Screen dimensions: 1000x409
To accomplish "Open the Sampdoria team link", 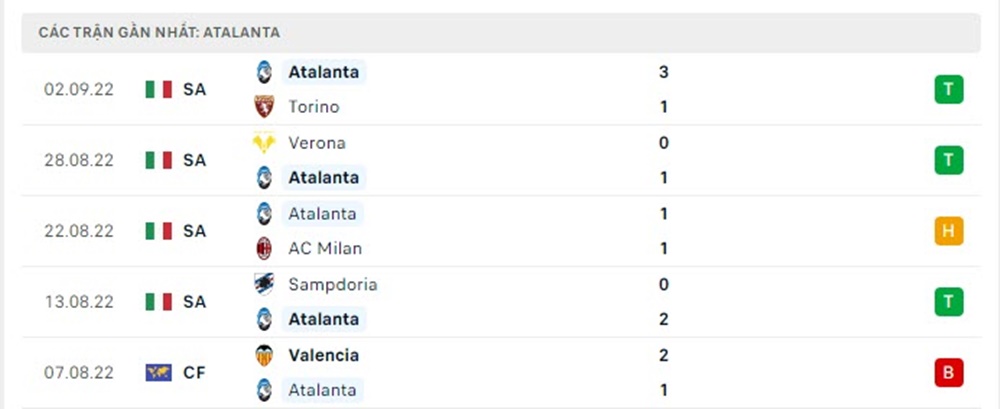I will [x=332, y=284].
